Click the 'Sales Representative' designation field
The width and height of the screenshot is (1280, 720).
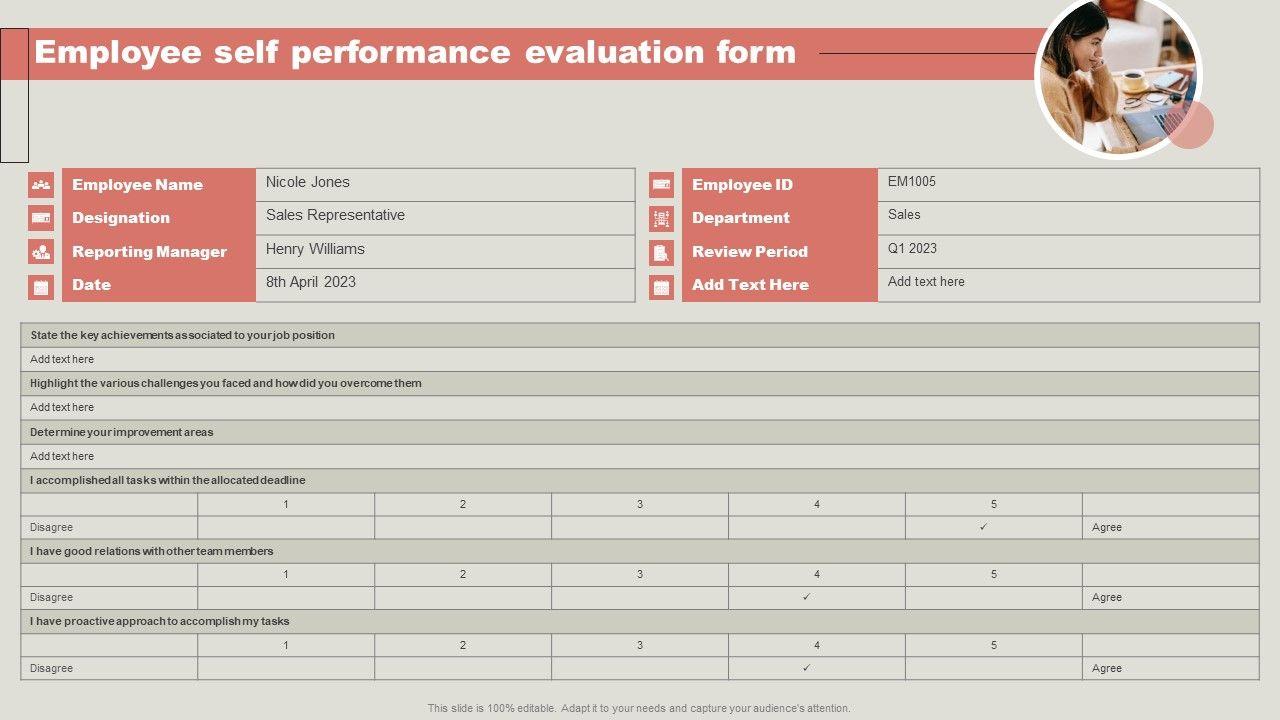click(445, 218)
